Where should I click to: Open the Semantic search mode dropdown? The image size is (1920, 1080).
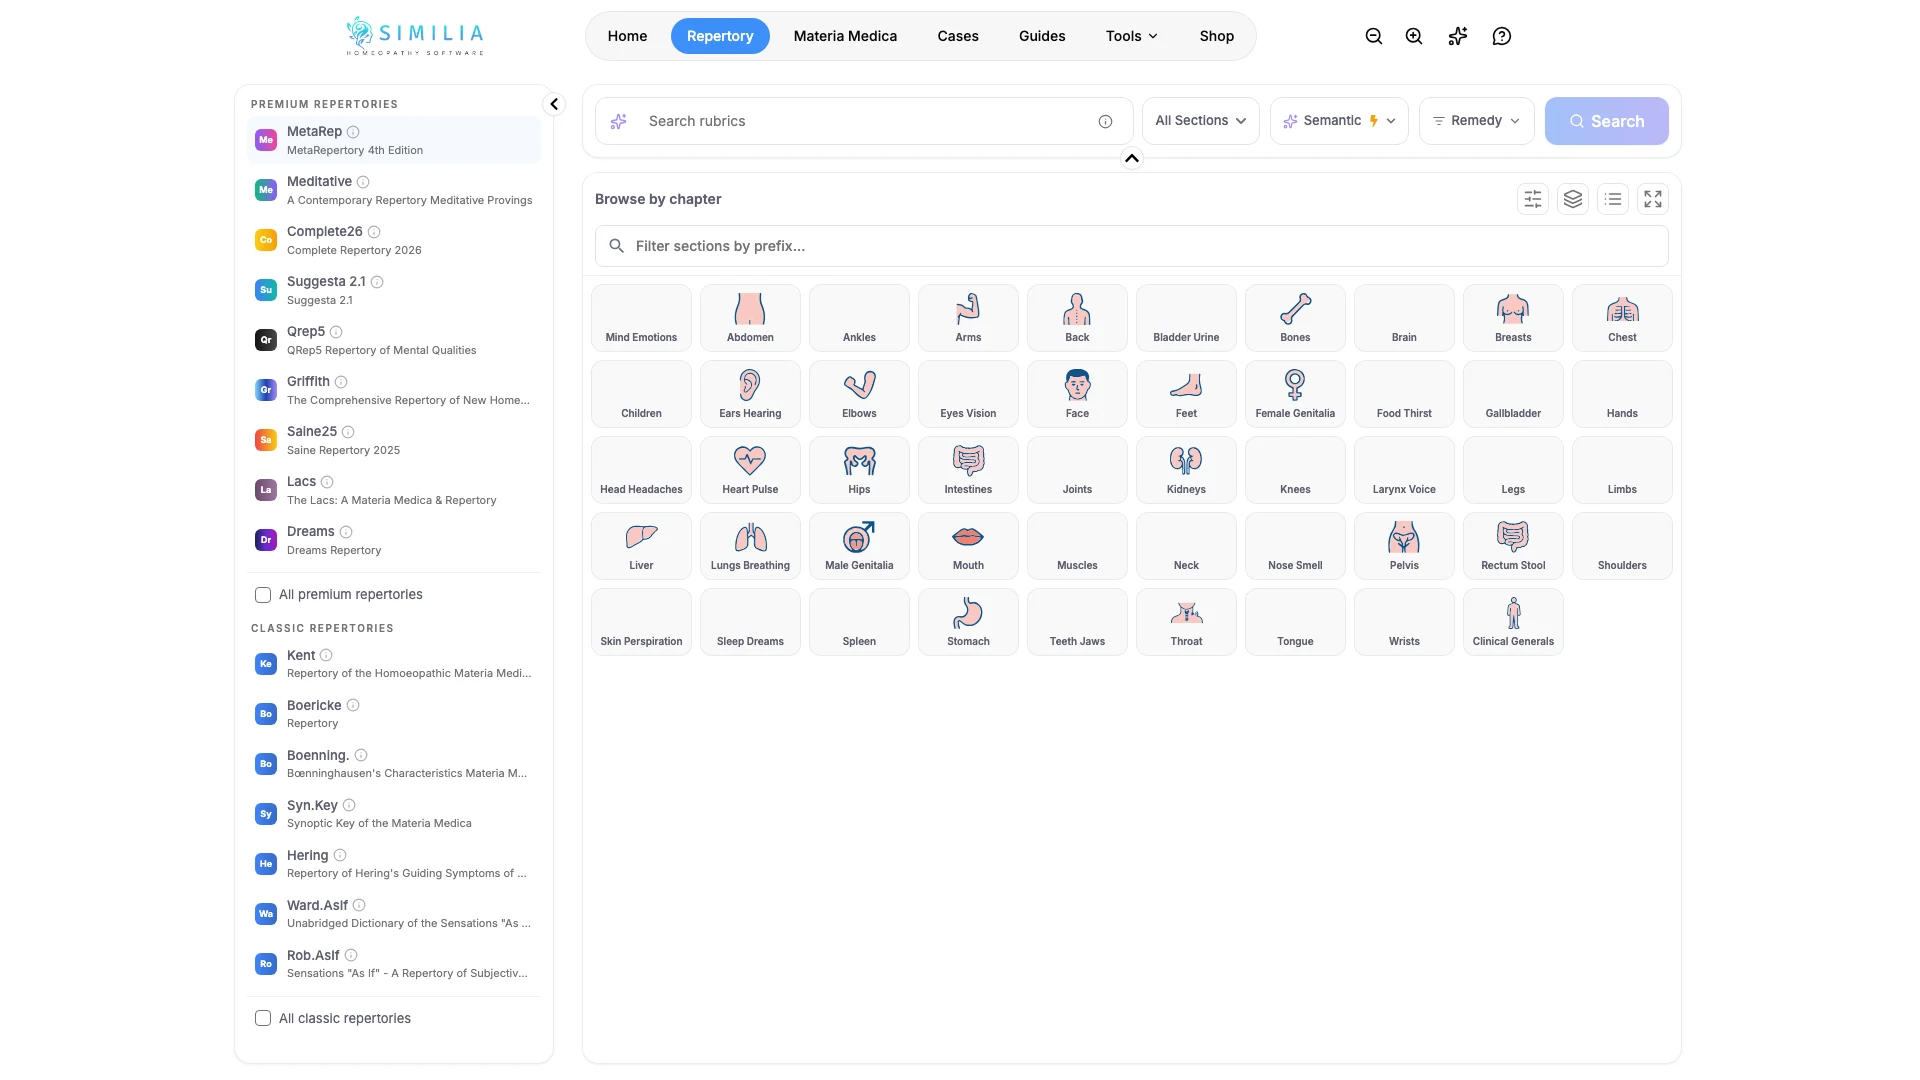click(1339, 121)
